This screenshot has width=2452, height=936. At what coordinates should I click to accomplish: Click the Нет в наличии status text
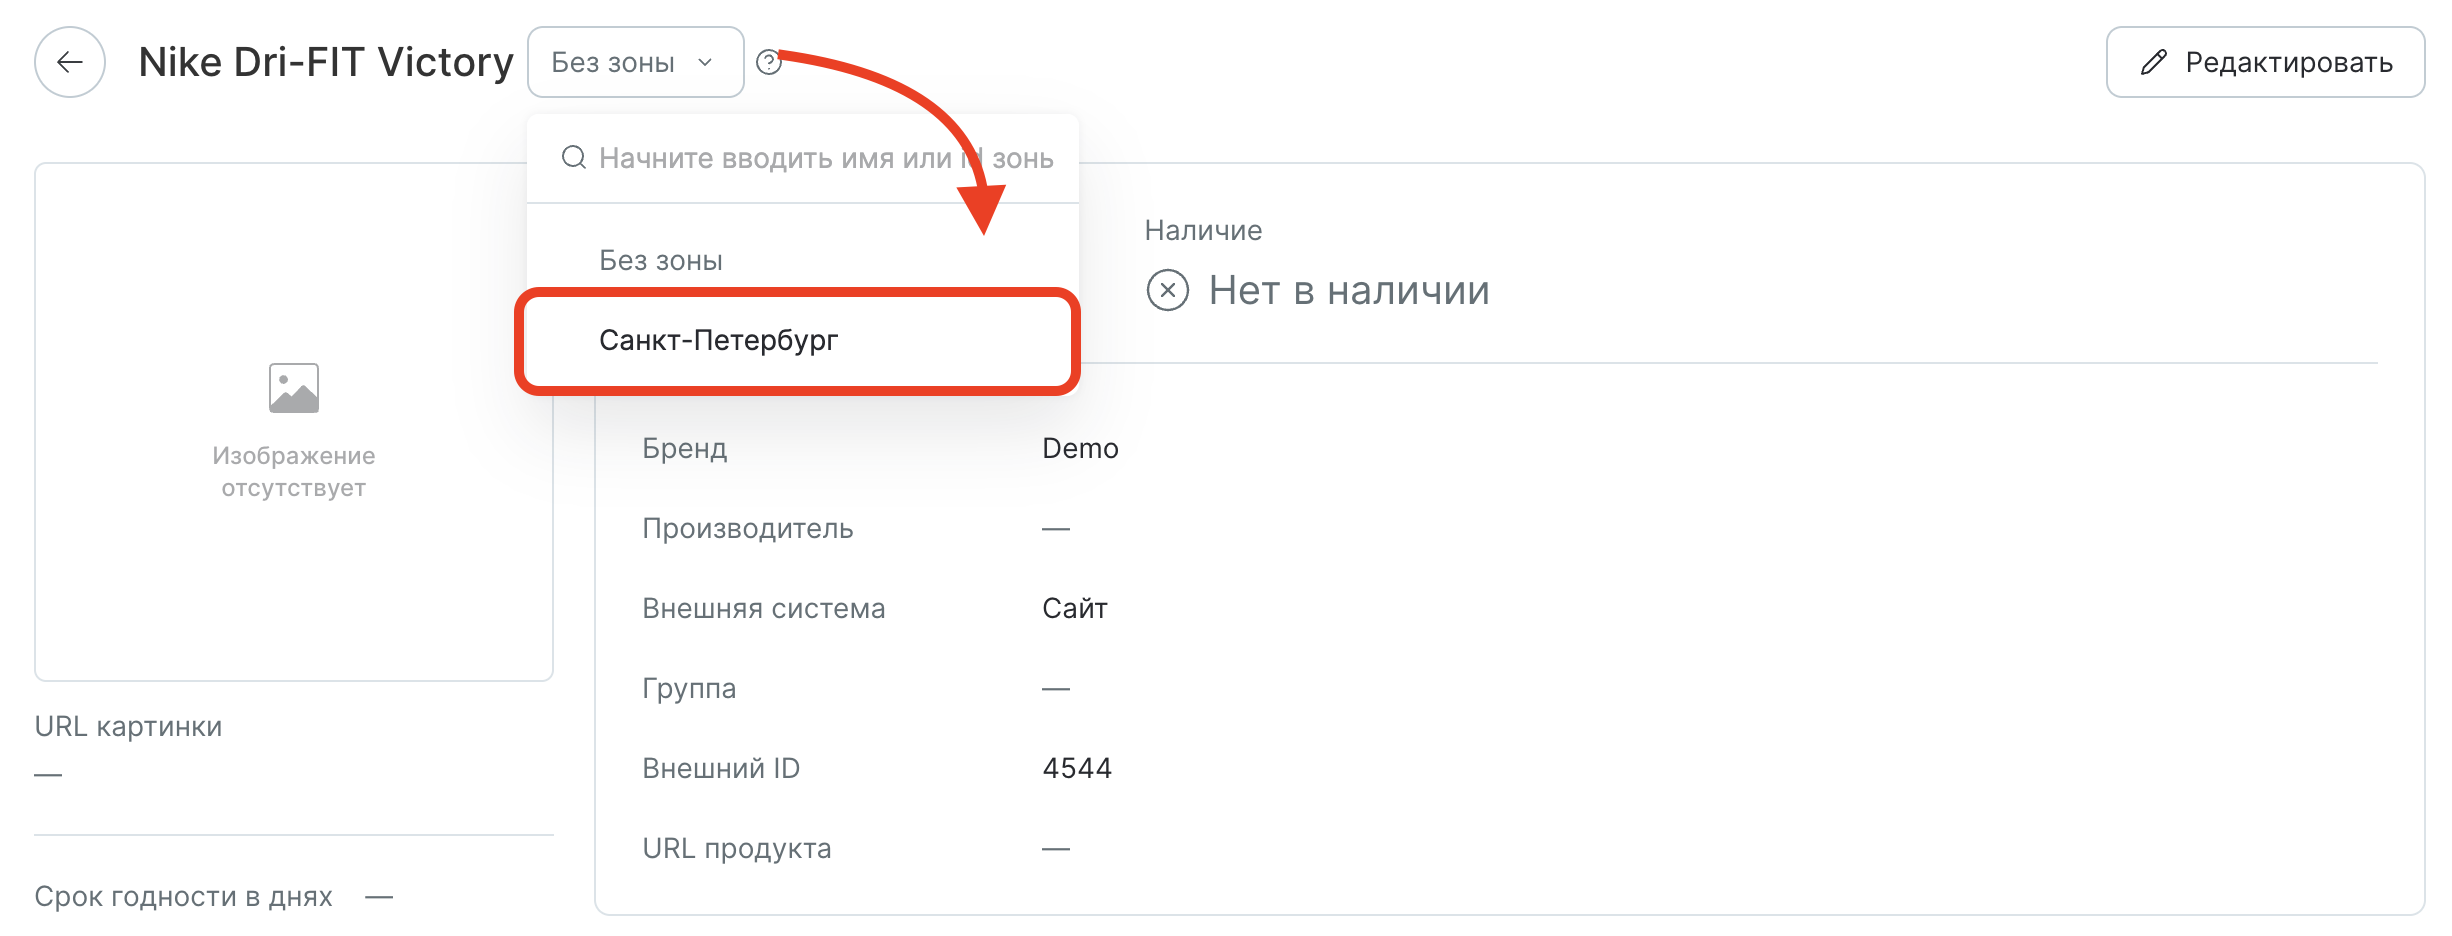[1349, 290]
